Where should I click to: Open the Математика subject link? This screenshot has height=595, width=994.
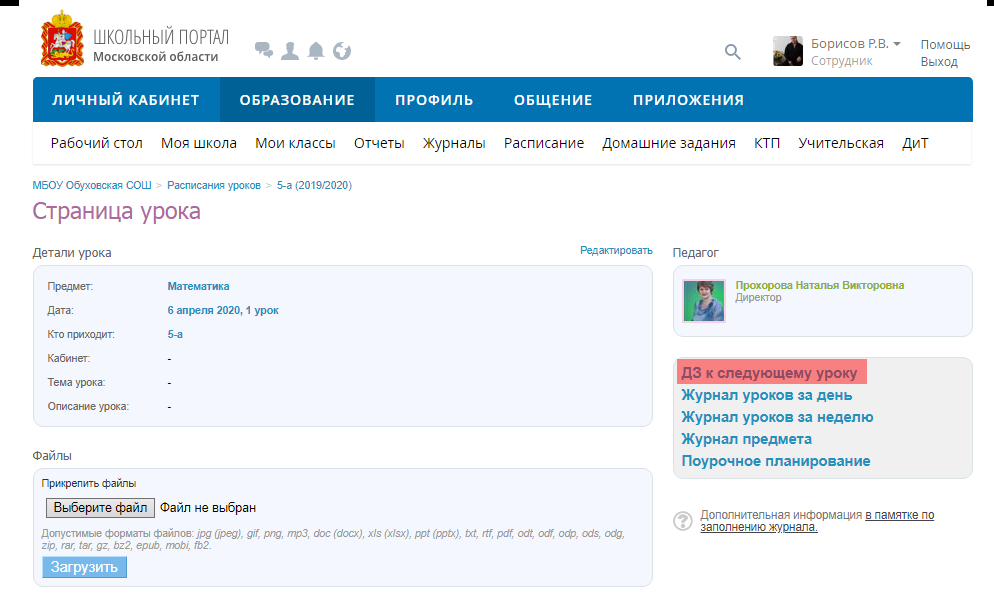[x=198, y=286]
